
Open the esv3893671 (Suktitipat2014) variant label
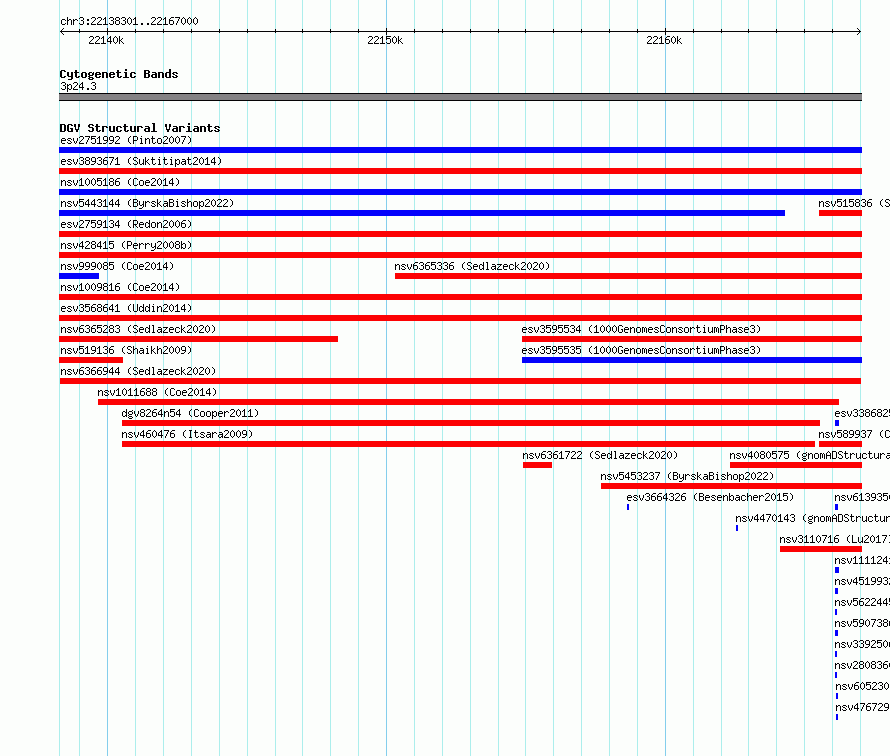141,161
